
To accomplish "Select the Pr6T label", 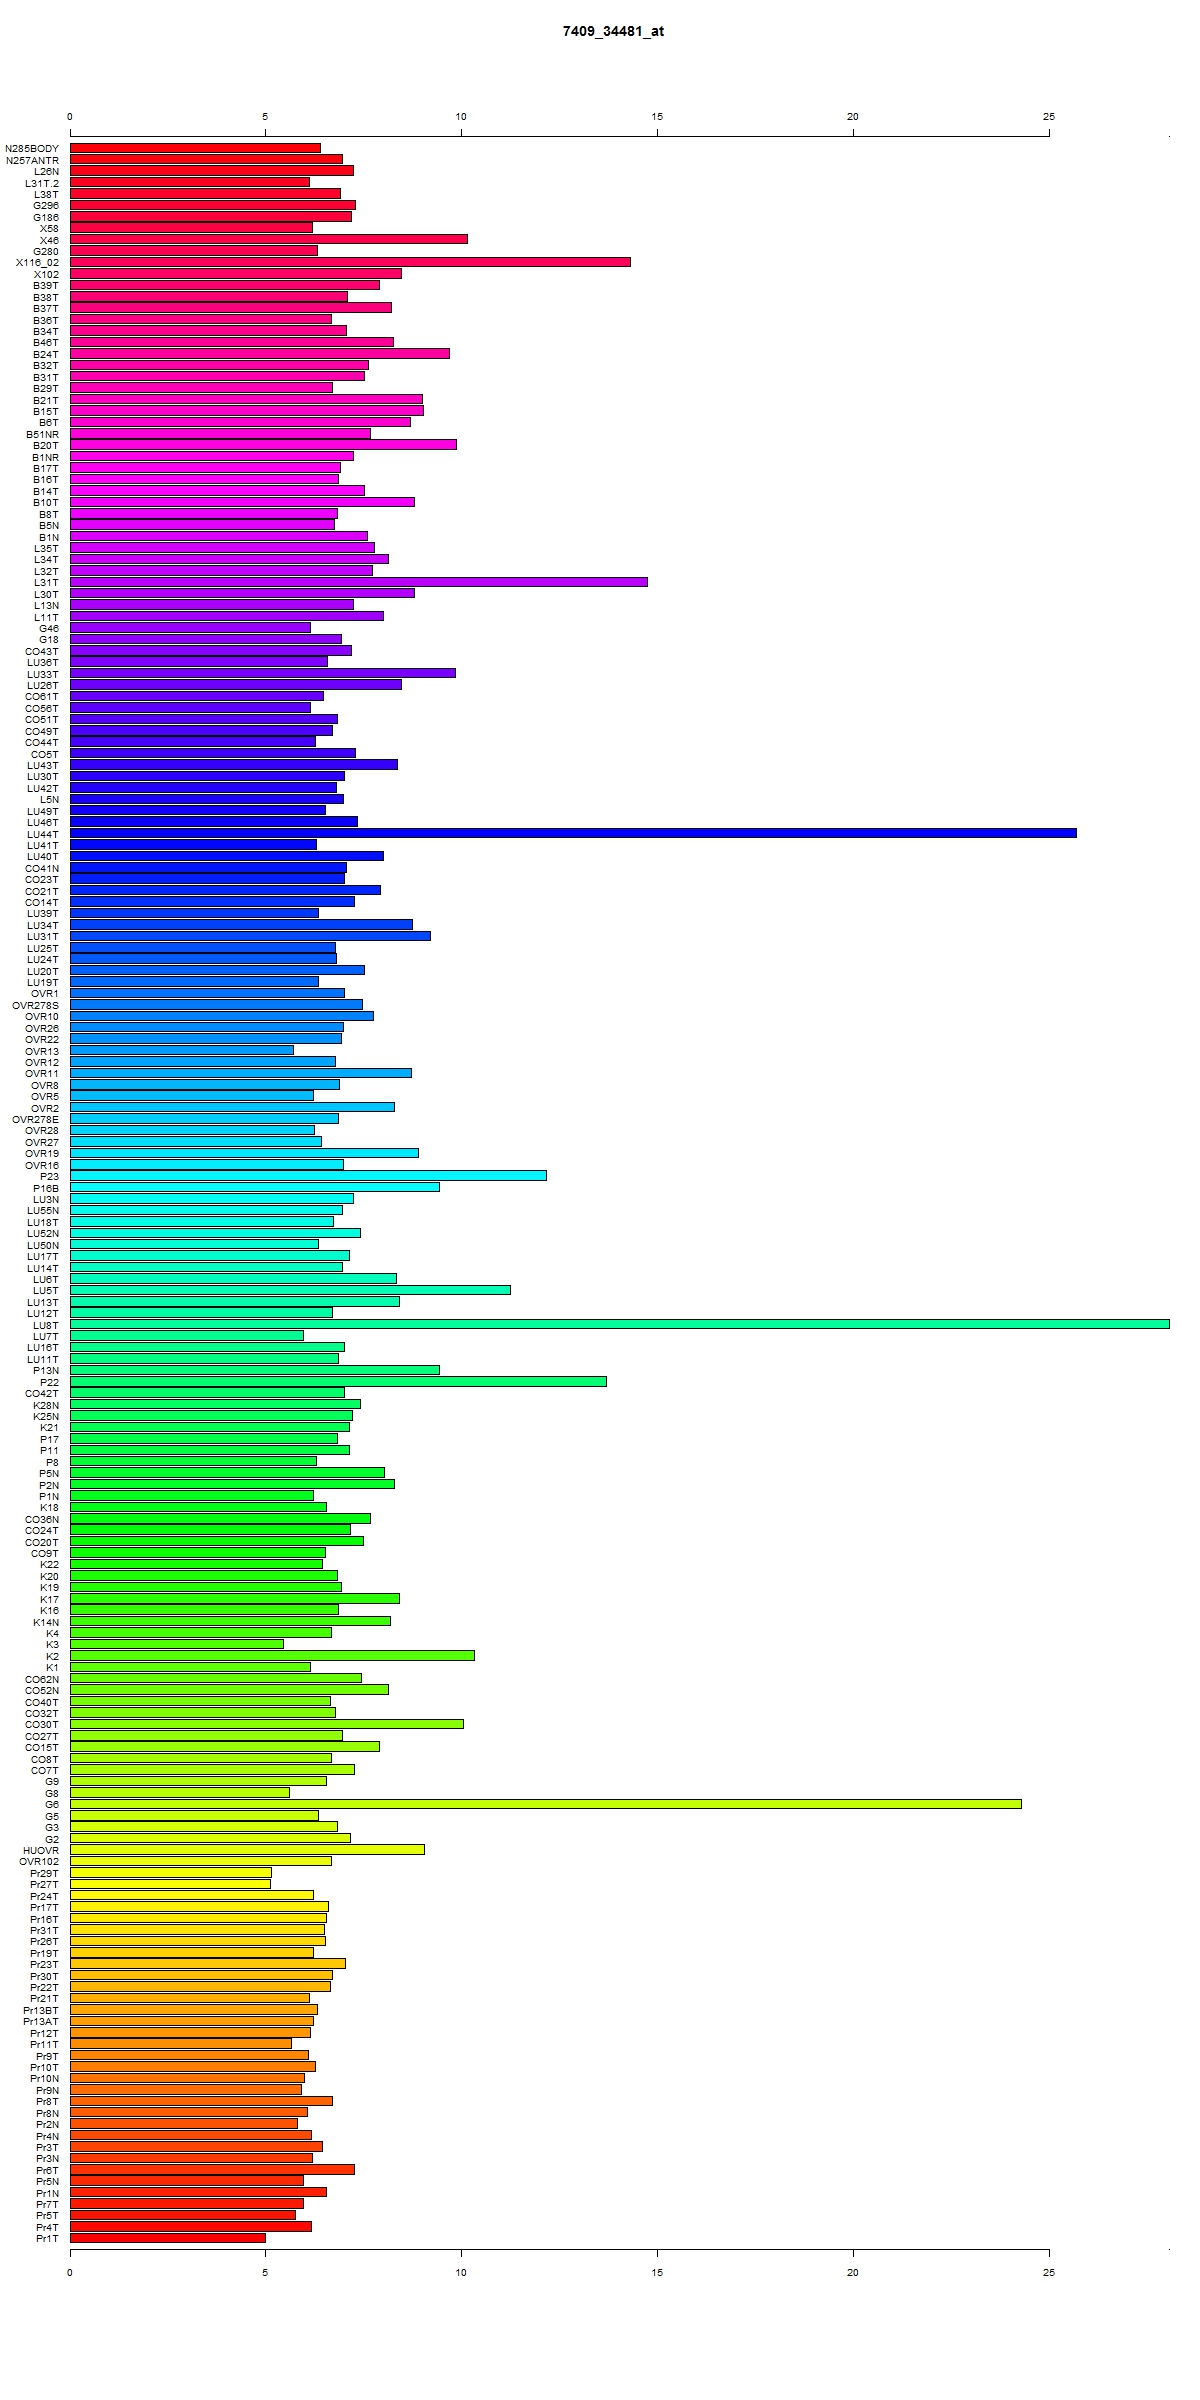I will coord(47,2170).
